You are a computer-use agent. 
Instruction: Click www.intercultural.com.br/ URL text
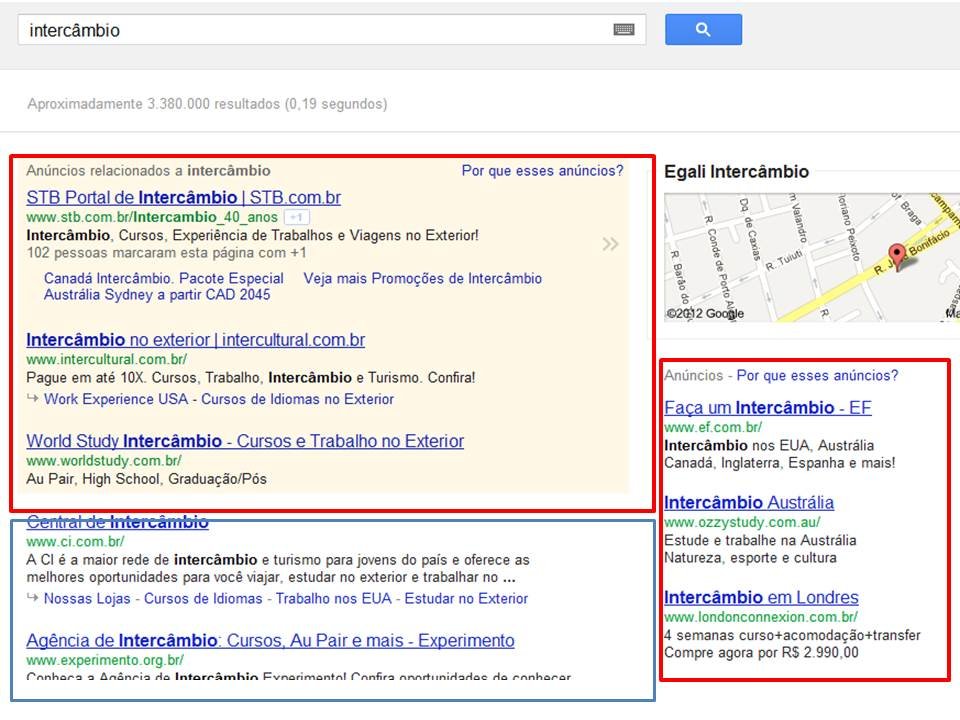(x=107, y=359)
